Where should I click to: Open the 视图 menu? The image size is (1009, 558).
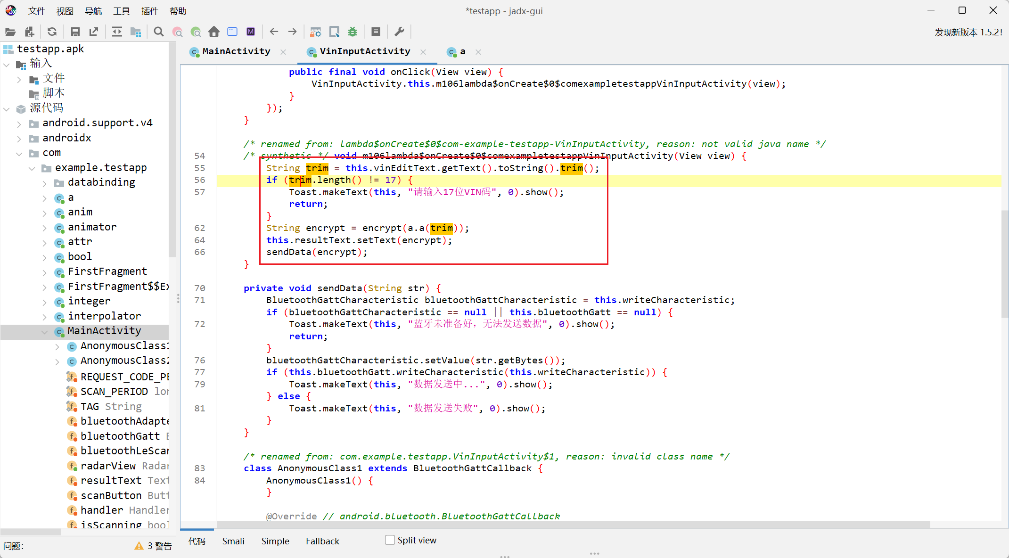(65, 11)
